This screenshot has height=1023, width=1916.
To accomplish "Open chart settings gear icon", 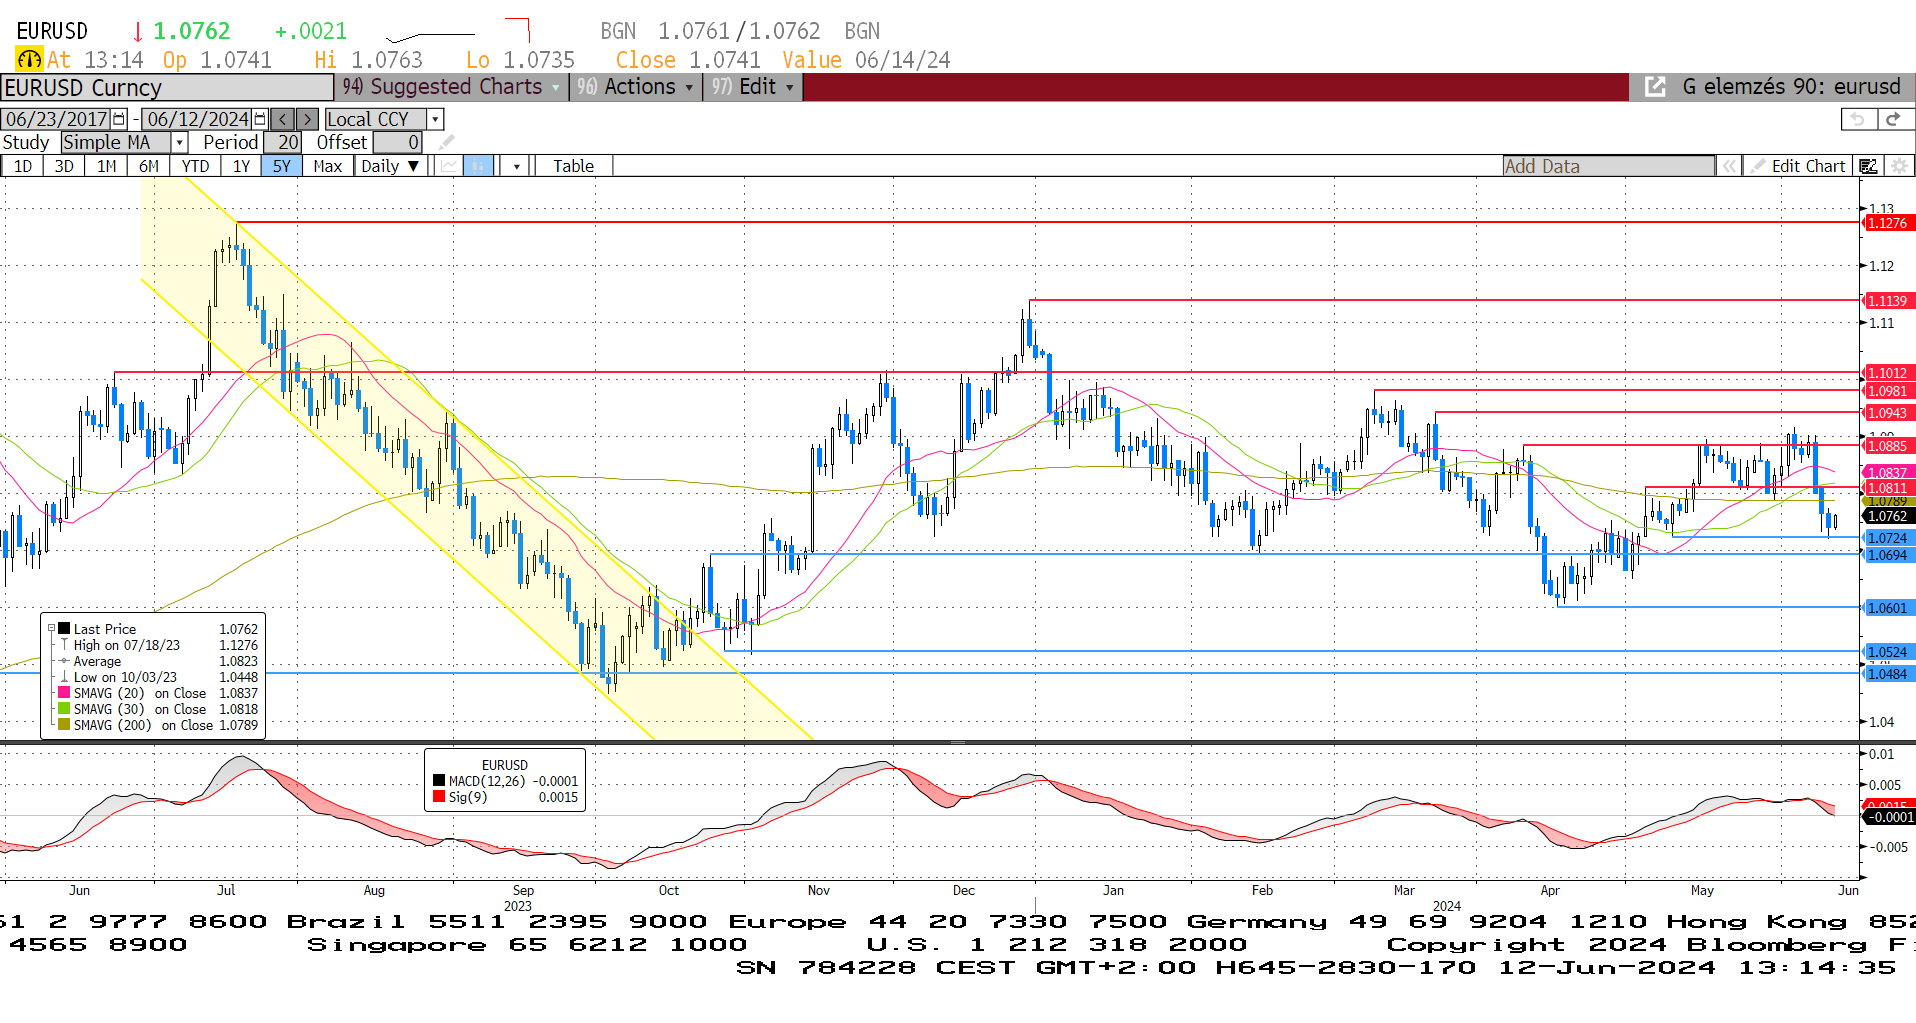I will [x=1899, y=166].
